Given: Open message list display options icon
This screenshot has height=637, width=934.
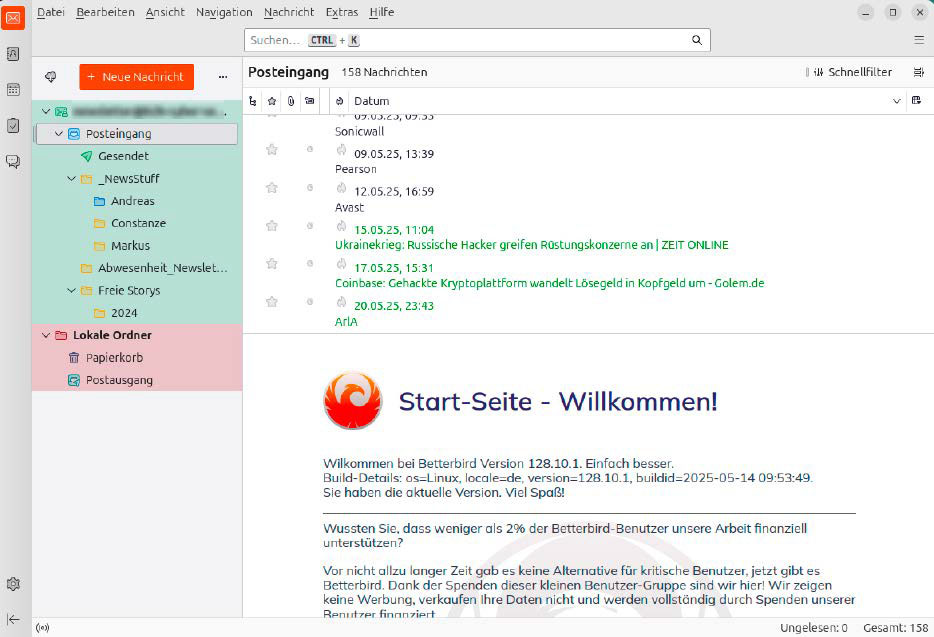Looking at the screenshot, I should click(x=919, y=72).
